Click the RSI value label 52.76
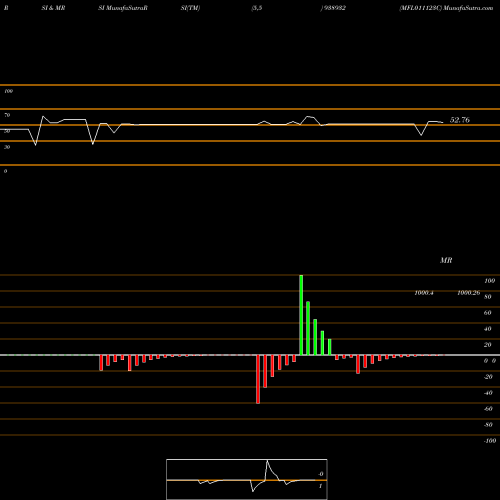 pyautogui.click(x=460, y=120)
